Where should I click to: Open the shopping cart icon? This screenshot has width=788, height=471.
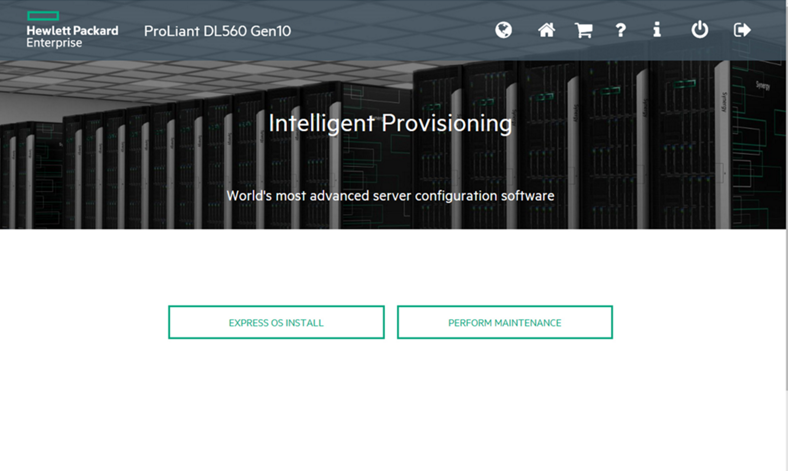tap(583, 31)
